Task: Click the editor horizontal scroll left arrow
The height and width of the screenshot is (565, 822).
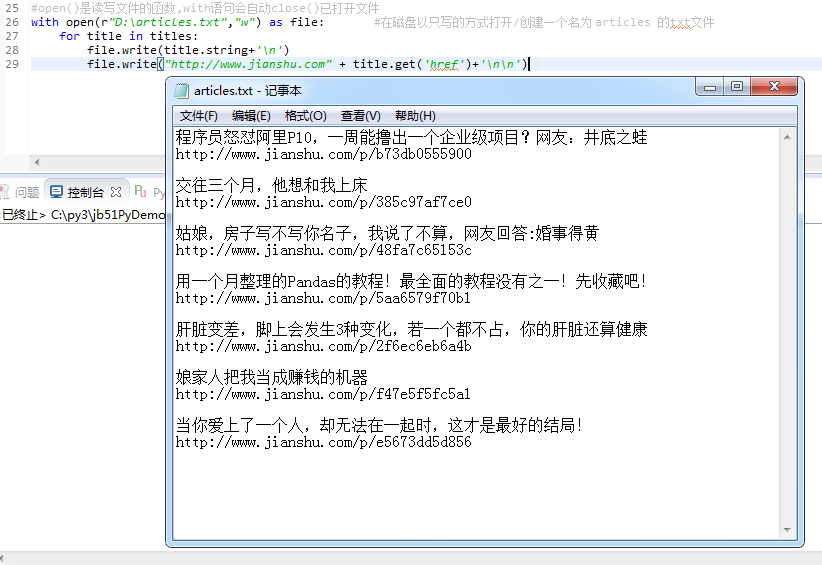Action: tap(37, 162)
